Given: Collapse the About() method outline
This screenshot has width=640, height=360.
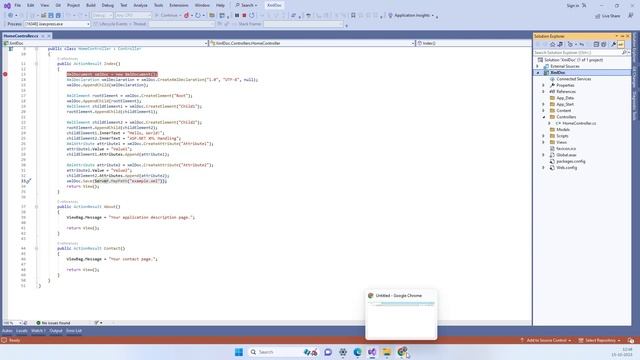Looking at the screenshot, I should (x=36, y=207).
